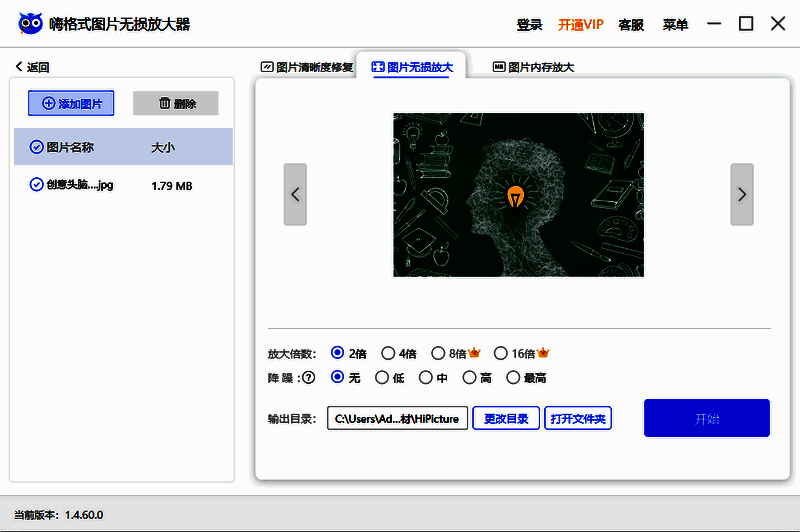800x532 pixels.
Task: Select the 1.79 MB size cell
Action: tap(172, 186)
